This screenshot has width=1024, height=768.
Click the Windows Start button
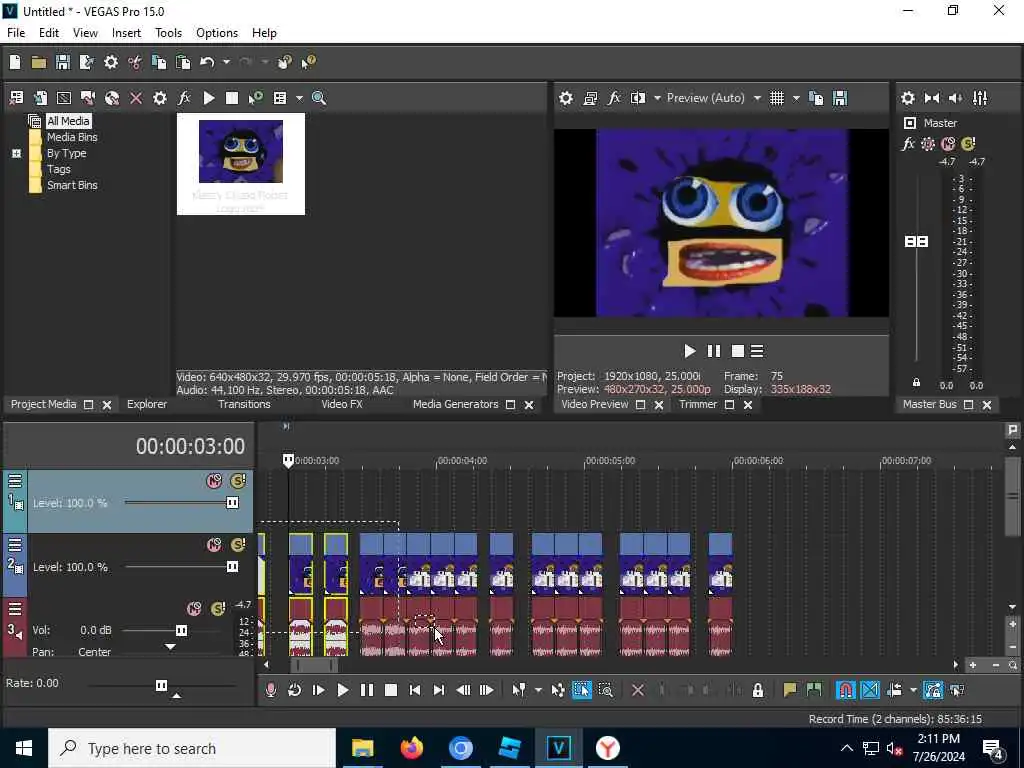pyautogui.click(x=24, y=748)
